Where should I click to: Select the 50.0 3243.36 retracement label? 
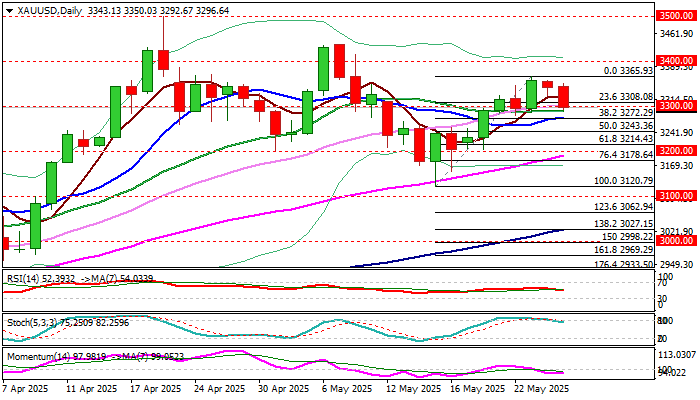(626, 126)
